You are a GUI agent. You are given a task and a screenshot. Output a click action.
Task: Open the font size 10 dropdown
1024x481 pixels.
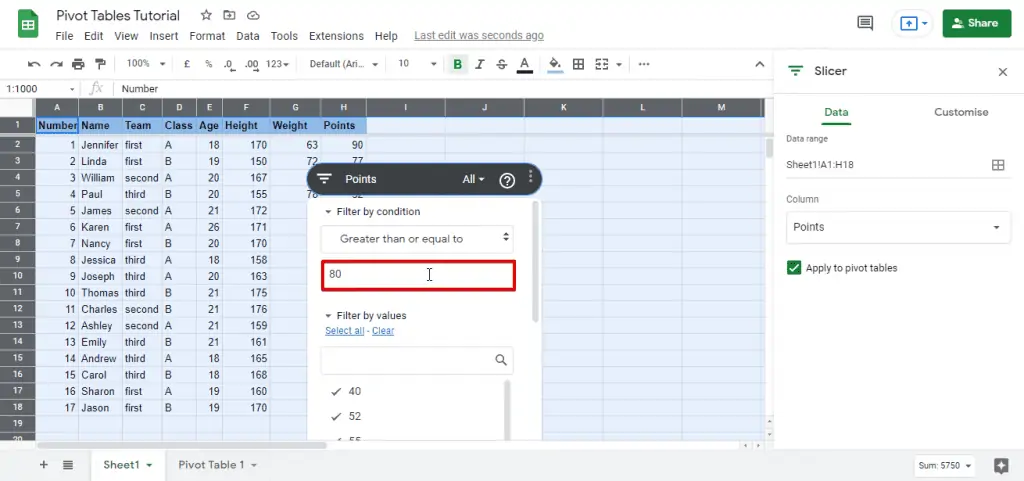417,64
